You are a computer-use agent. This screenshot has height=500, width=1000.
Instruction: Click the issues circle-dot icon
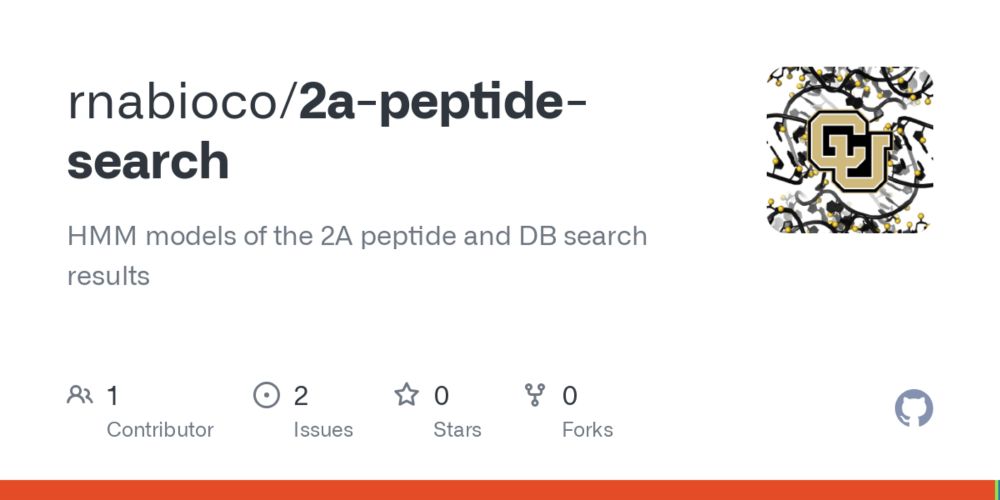tap(267, 395)
